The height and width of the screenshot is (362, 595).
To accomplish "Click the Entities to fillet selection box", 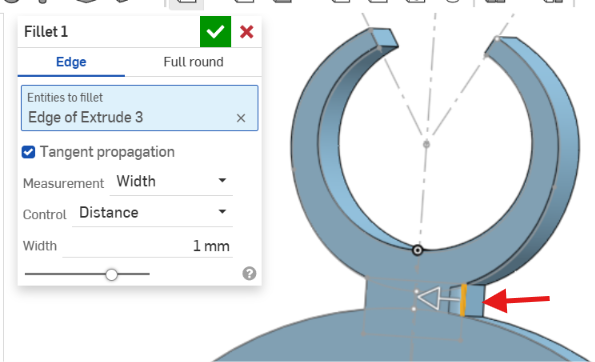I will click(140, 108).
